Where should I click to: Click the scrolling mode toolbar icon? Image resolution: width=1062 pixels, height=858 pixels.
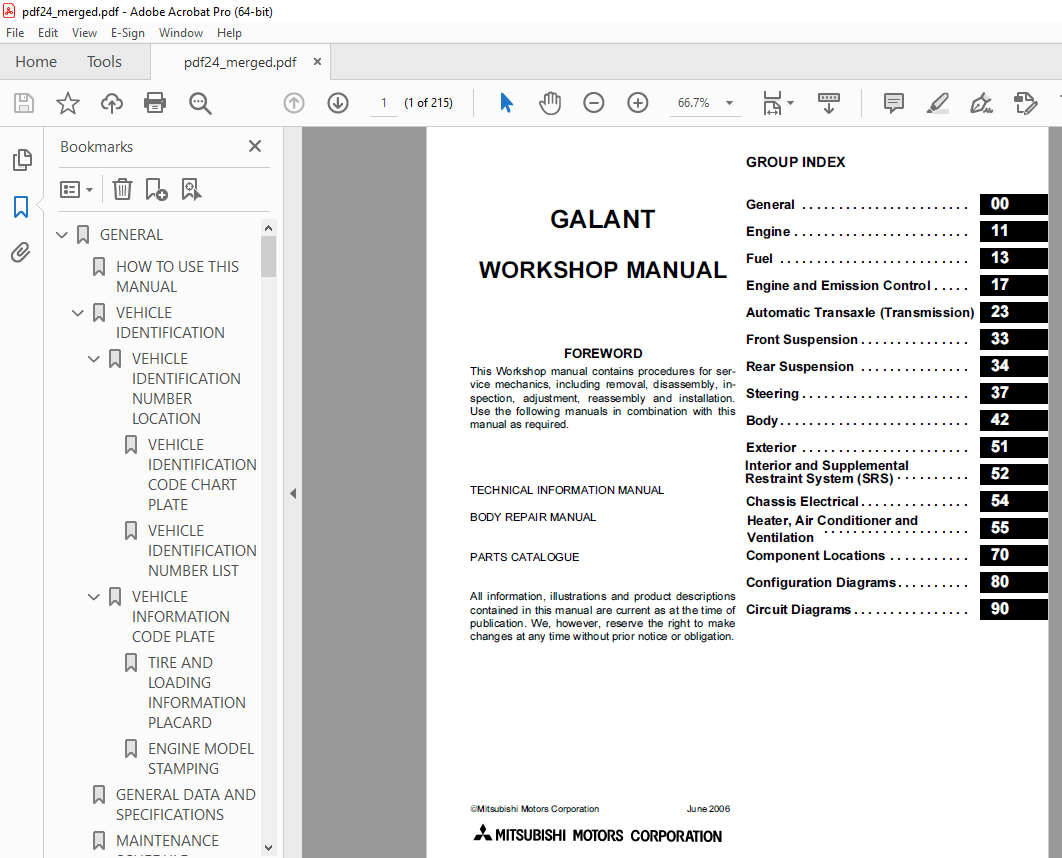click(x=828, y=103)
